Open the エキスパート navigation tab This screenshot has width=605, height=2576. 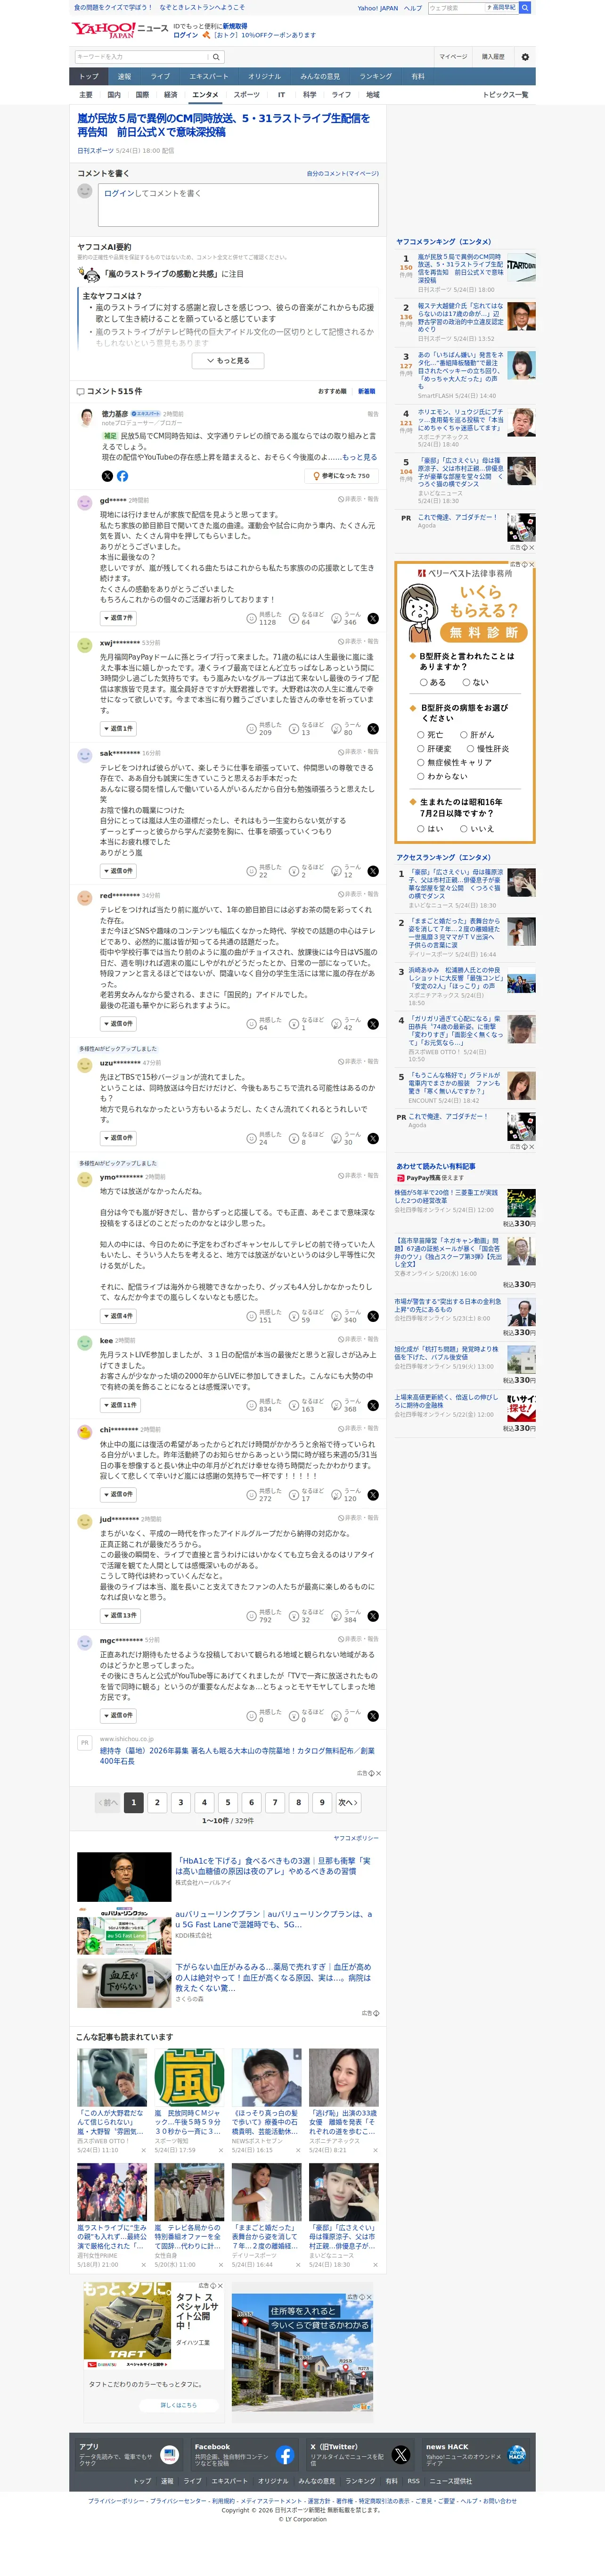click(x=209, y=76)
